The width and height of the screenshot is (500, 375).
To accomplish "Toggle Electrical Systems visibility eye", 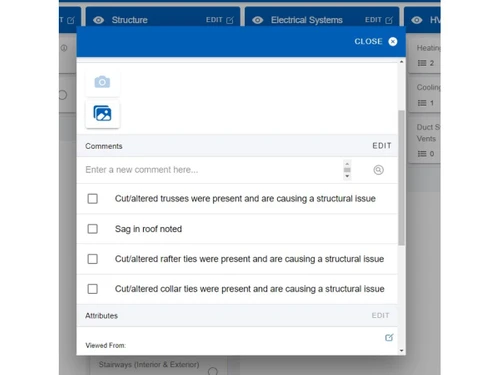I will (257, 20).
